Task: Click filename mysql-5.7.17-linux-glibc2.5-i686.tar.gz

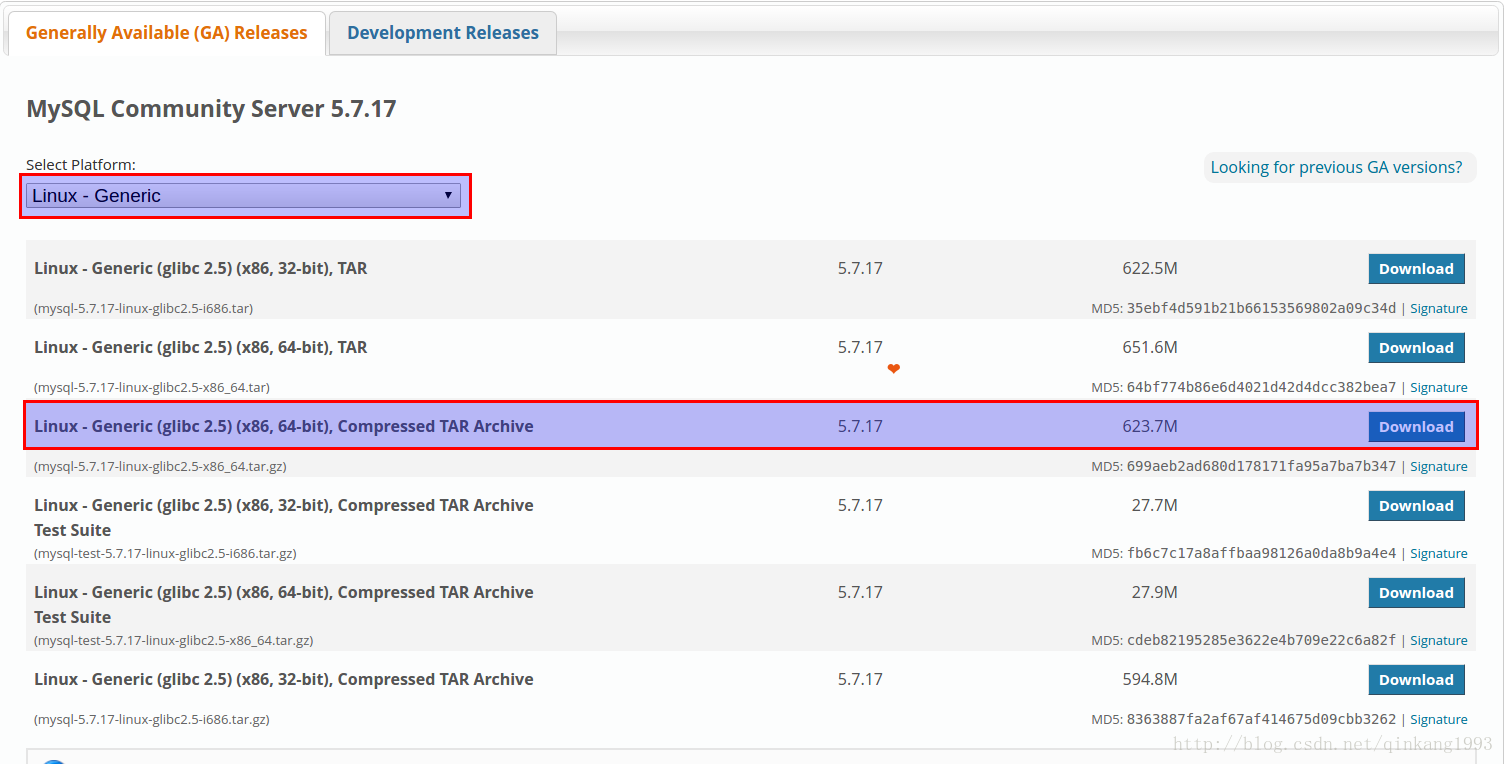Action: [152, 720]
